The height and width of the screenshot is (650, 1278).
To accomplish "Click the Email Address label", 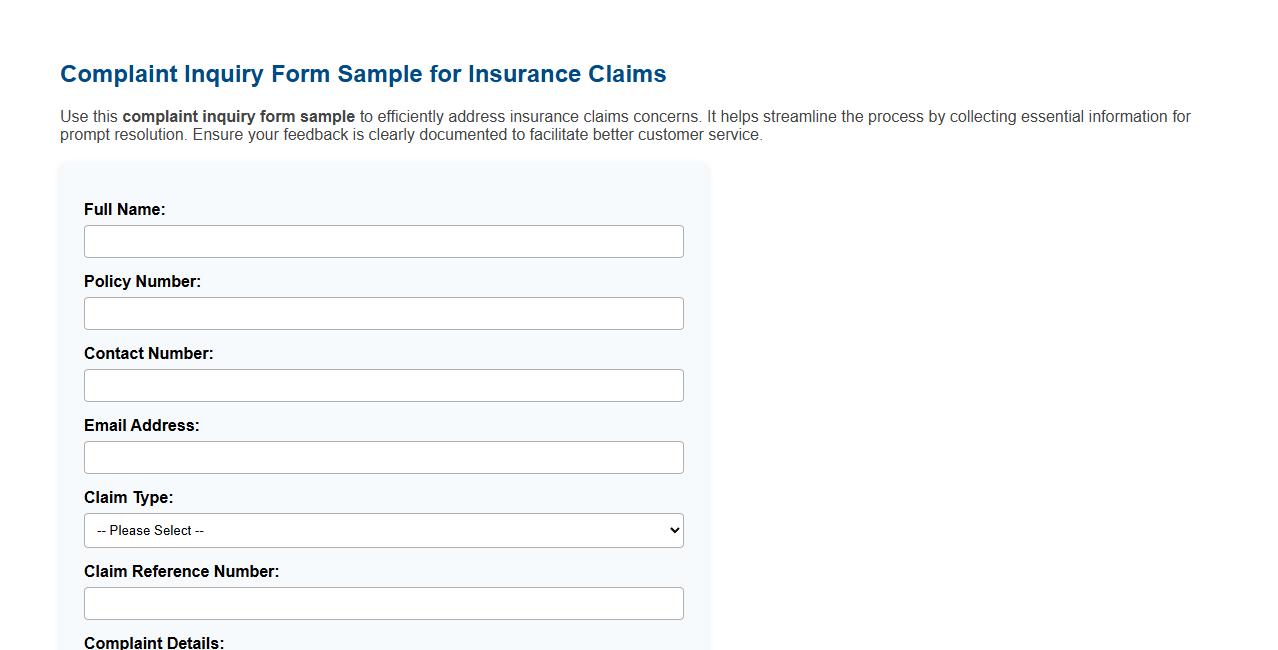I will coord(142,425).
